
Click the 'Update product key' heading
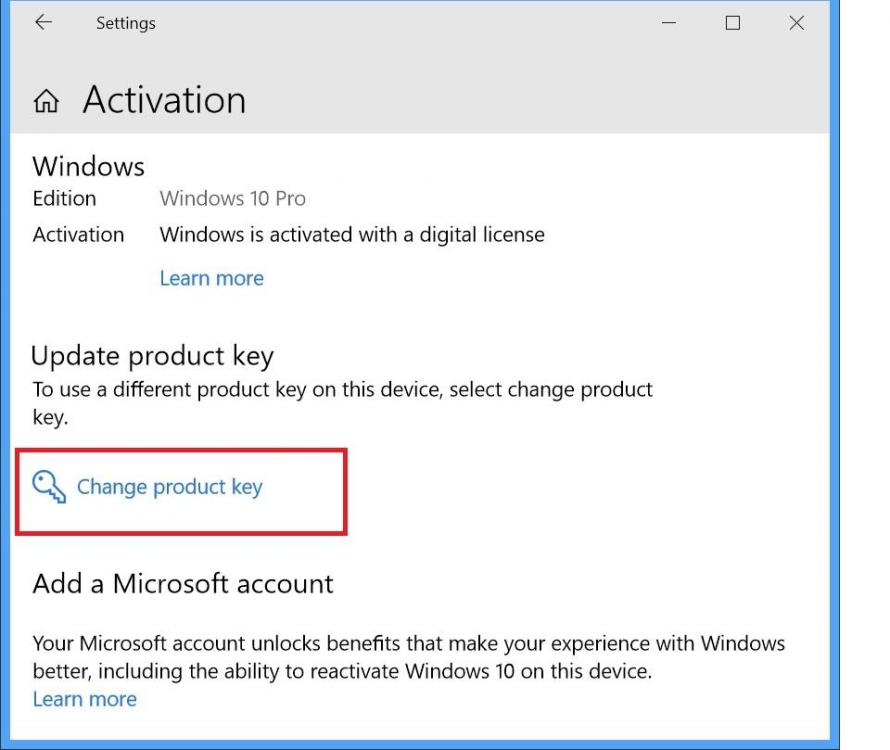click(x=152, y=357)
